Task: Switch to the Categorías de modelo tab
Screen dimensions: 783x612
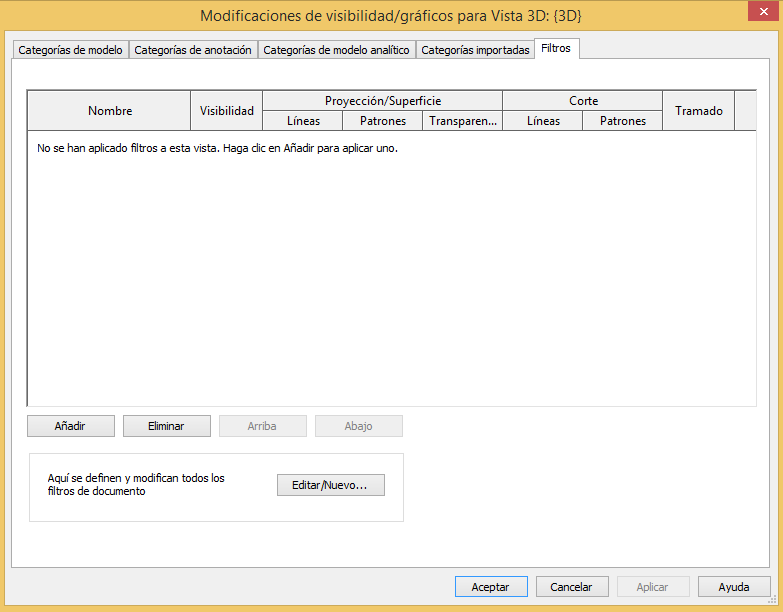Action: 70,50
